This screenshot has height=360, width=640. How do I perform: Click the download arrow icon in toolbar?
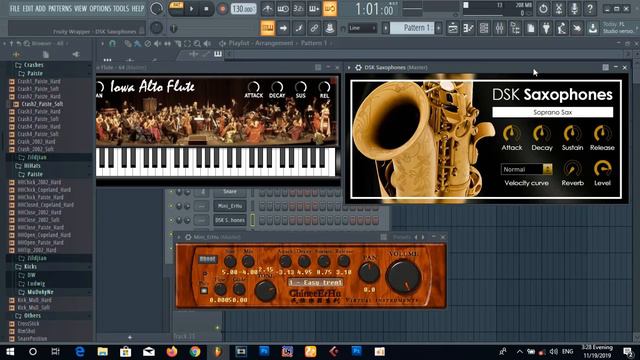point(593,28)
